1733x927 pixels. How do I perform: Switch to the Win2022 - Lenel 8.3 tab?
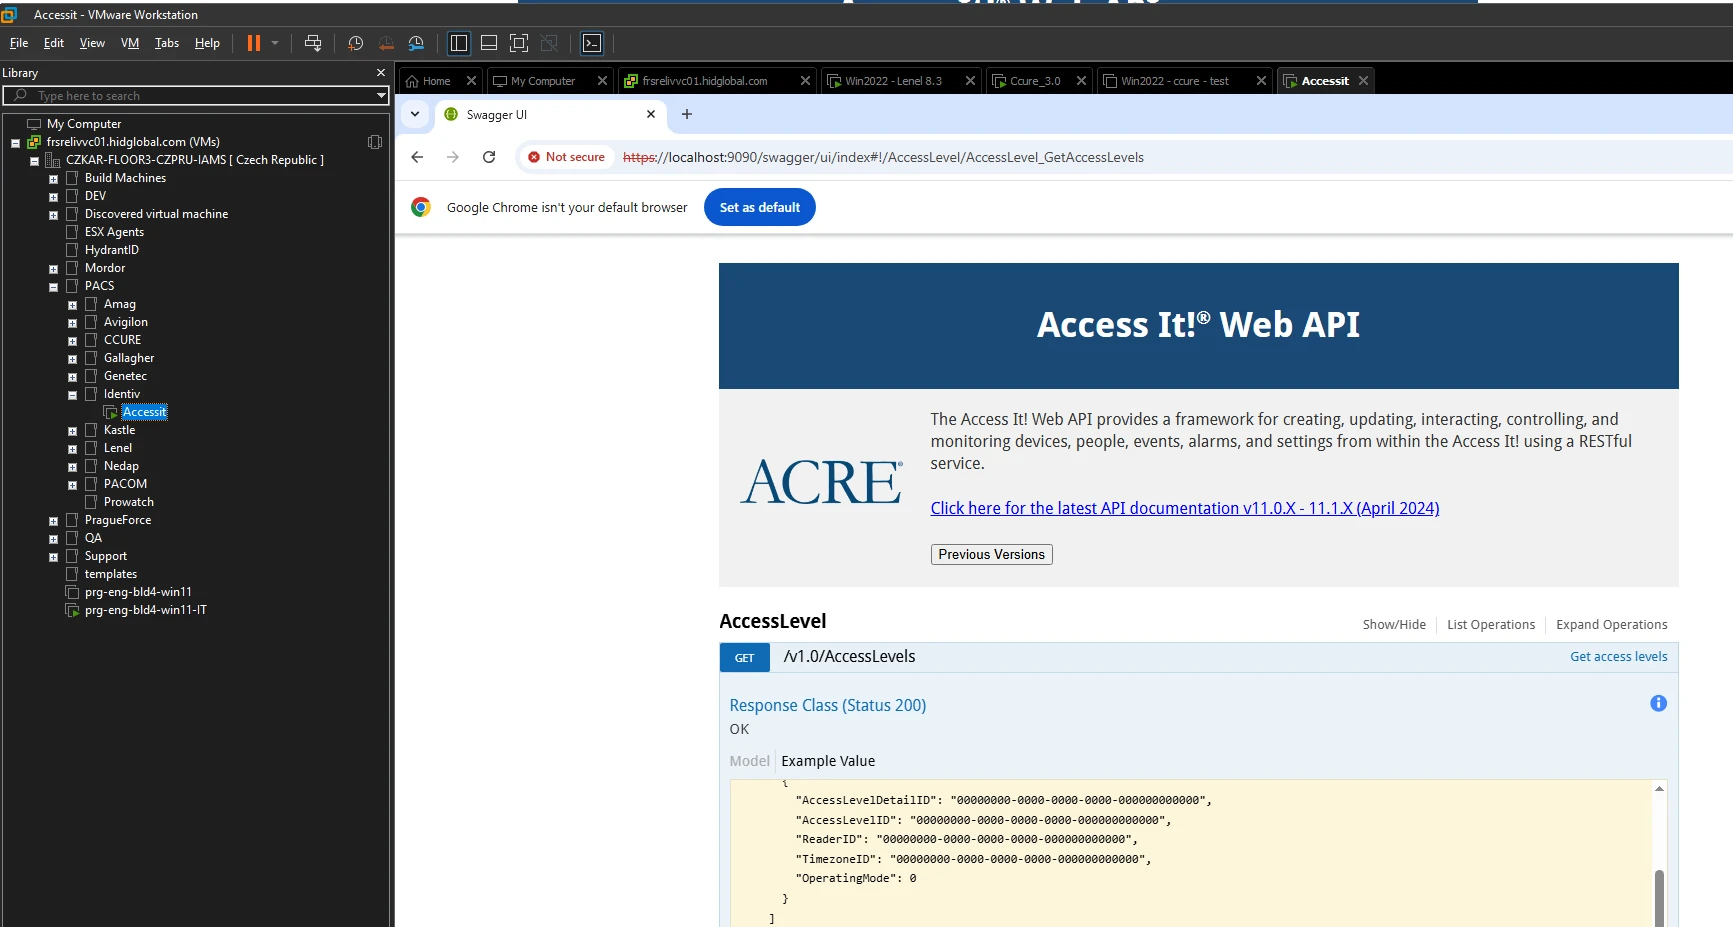click(893, 81)
